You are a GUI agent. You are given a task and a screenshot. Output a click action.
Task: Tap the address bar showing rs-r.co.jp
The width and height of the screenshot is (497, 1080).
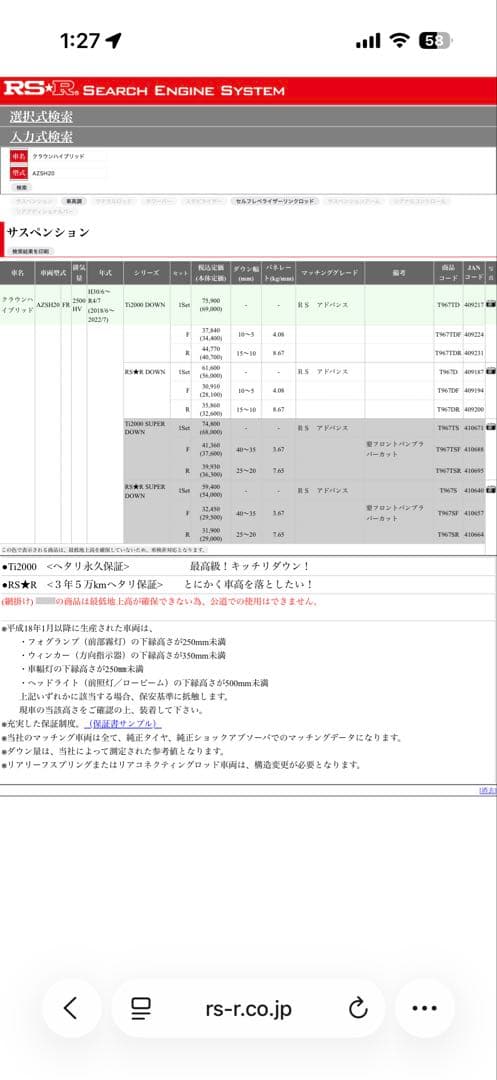[x=248, y=1008]
